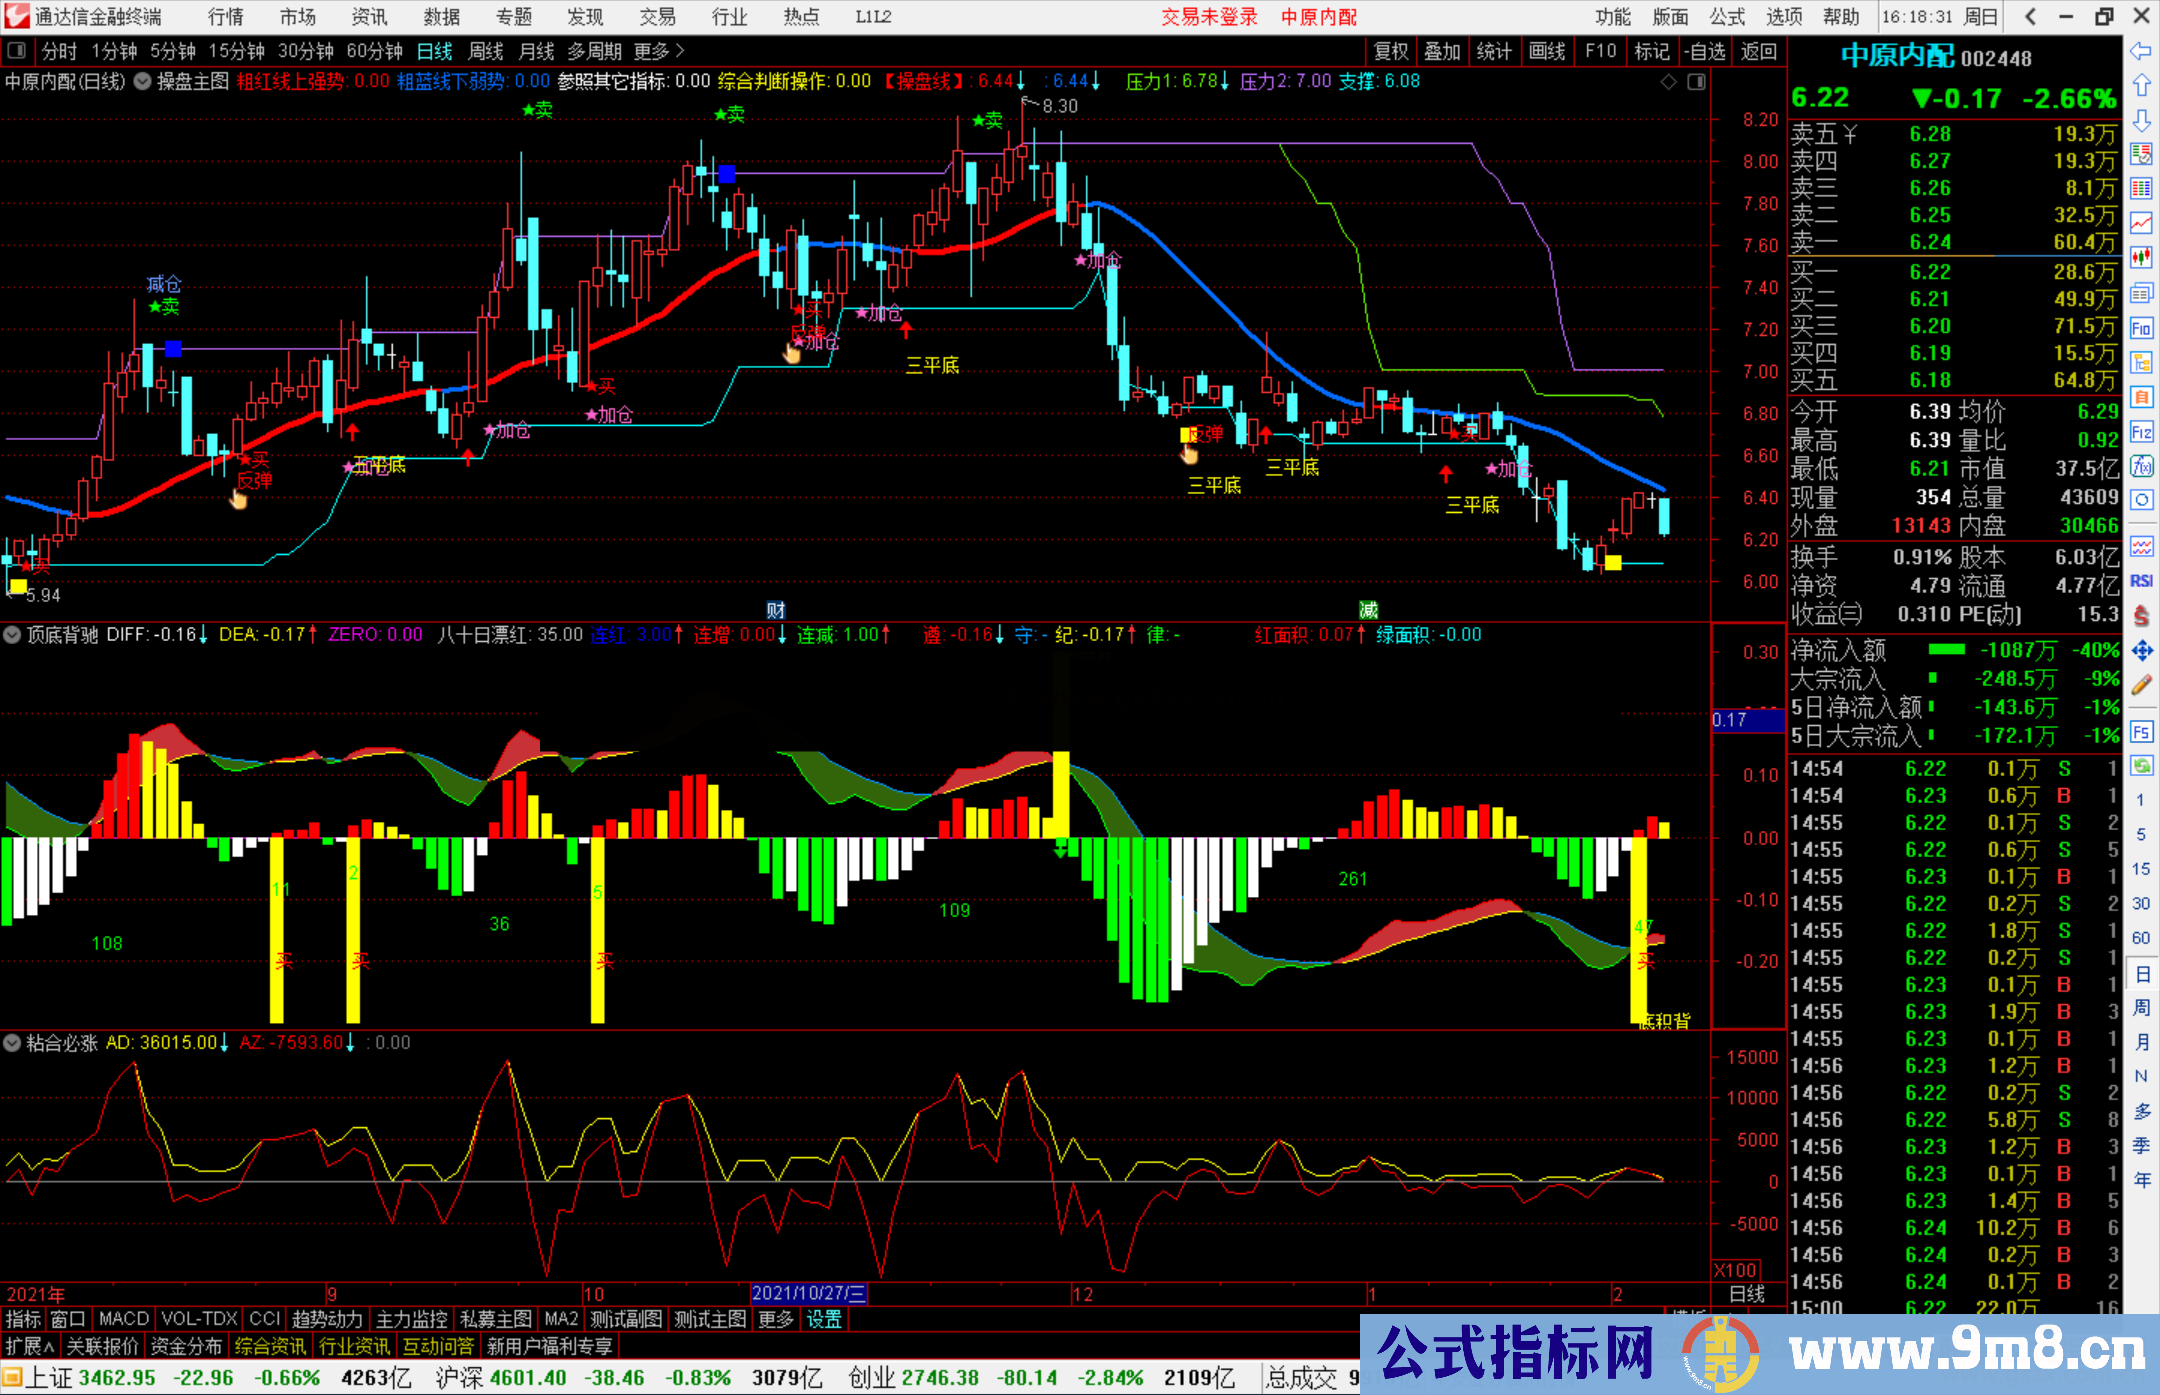Viewport: 2160px width, 1395px height.
Task: Toggle the 顶底背驰 indicator panel circle
Action: point(12,634)
